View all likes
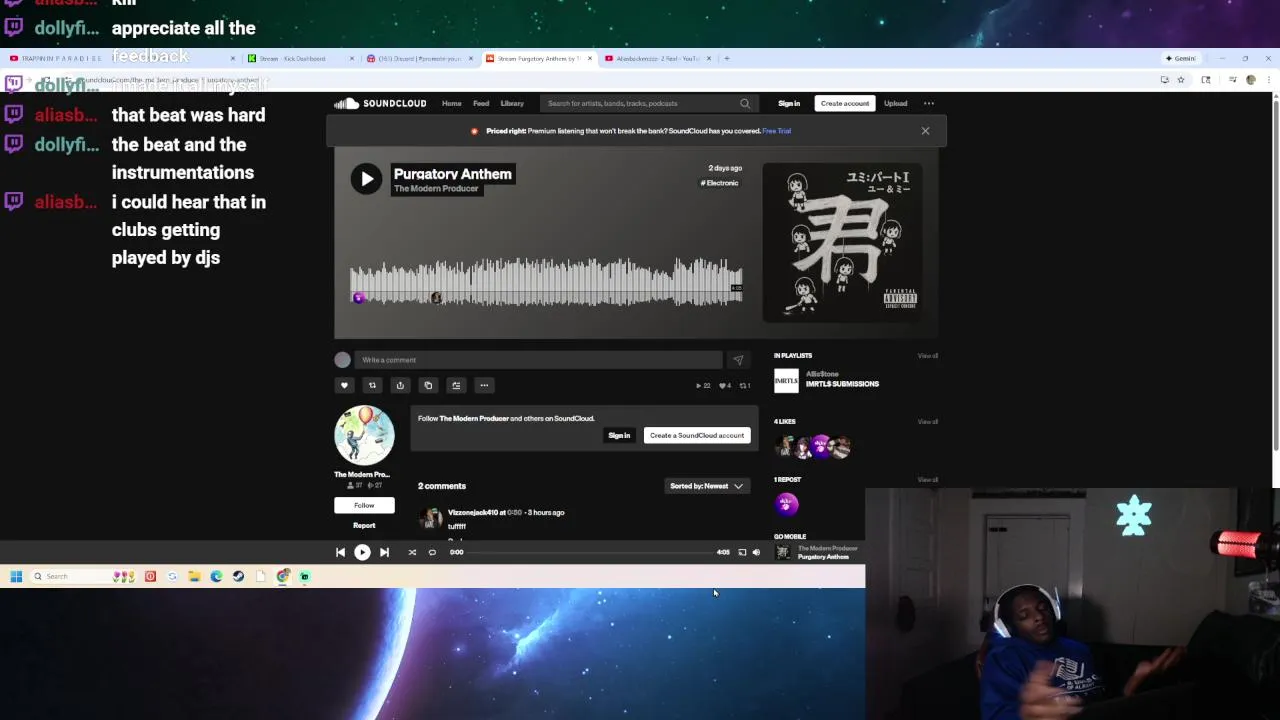This screenshot has height=720, width=1280. [928, 422]
